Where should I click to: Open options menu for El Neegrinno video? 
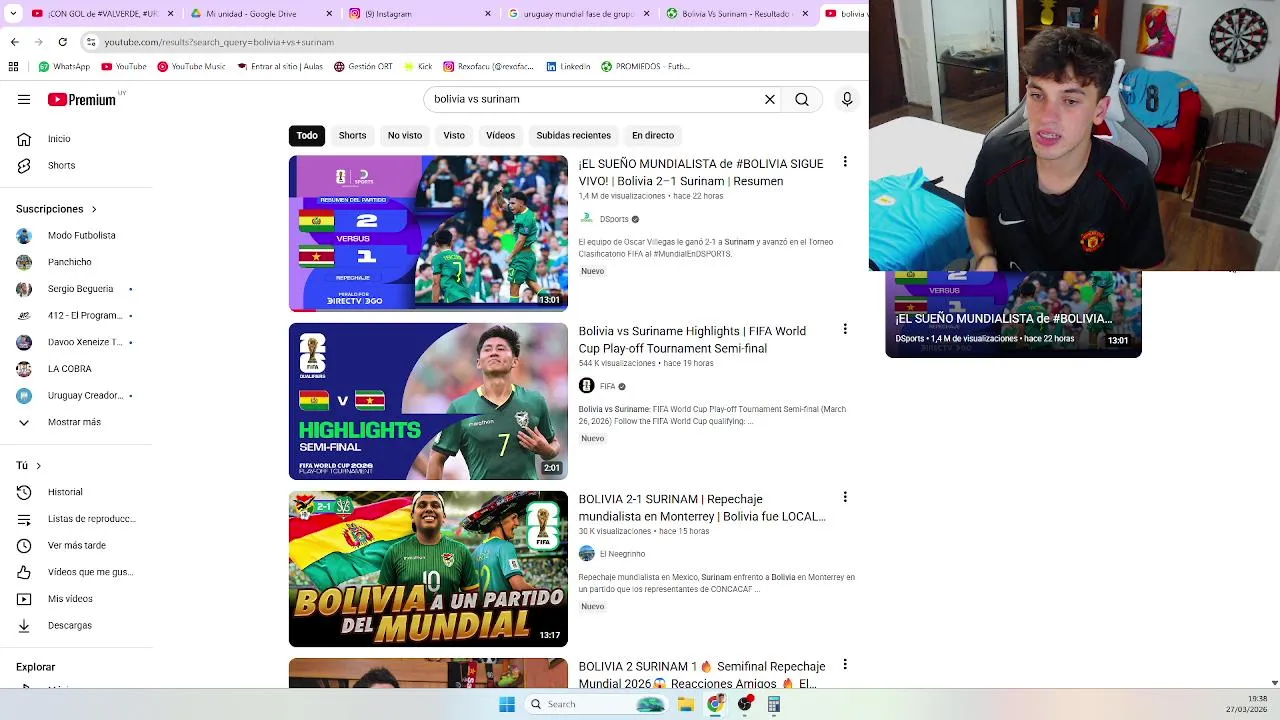(x=845, y=497)
